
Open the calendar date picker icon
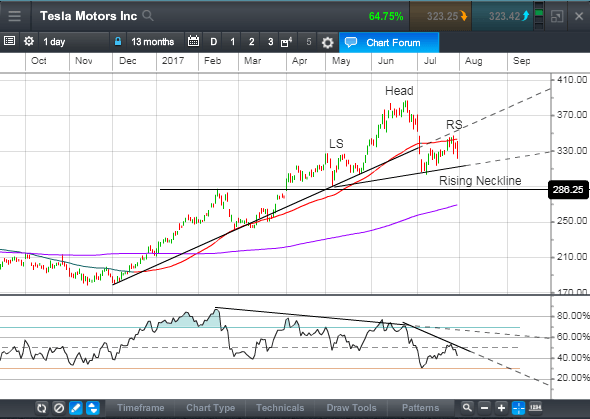[193, 41]
